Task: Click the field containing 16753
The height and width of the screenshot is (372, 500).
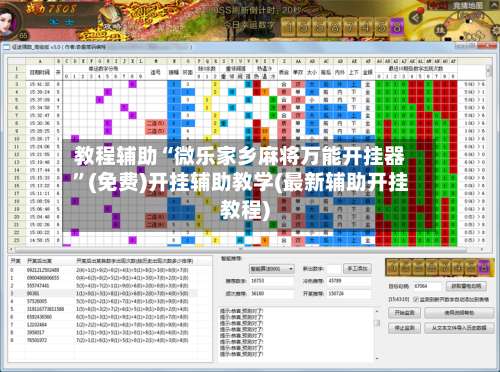Action: tap(271, 281)
